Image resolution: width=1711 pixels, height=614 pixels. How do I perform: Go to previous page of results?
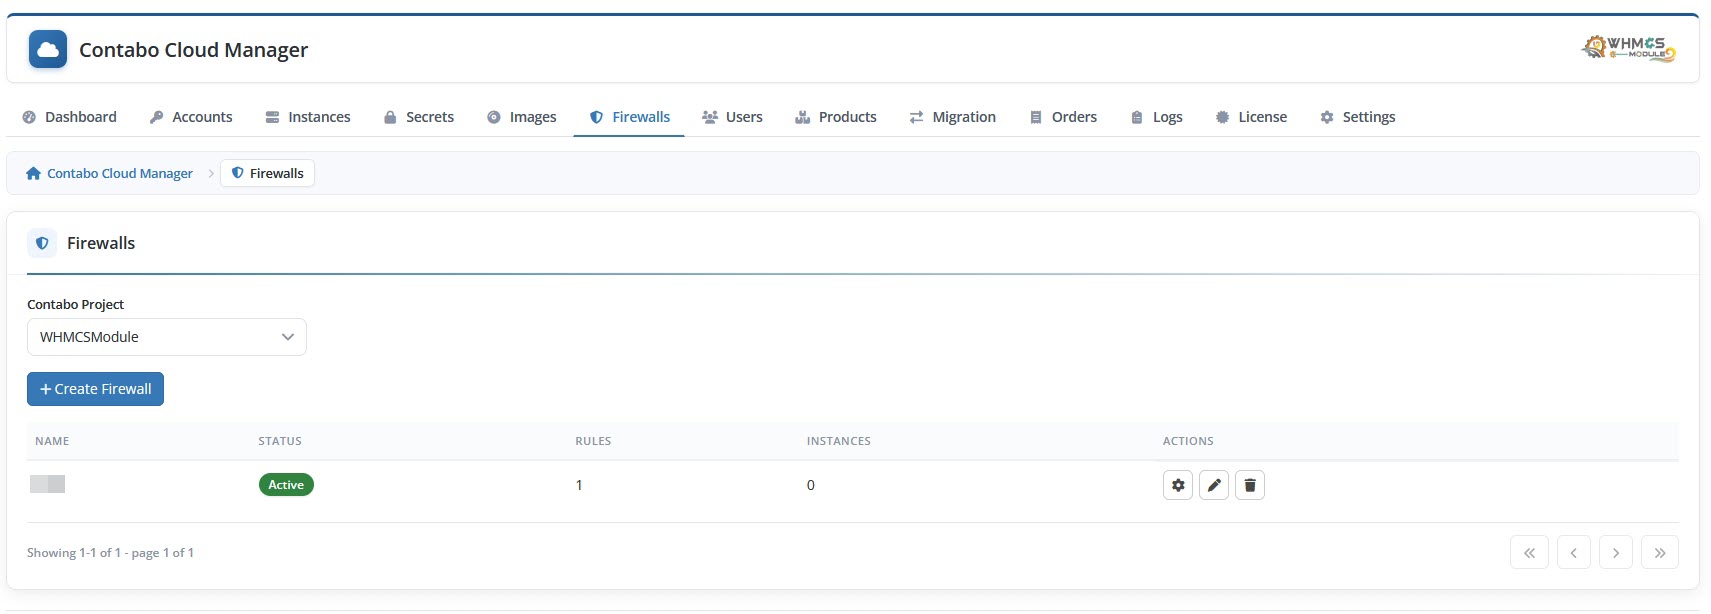click(1573, 552)
